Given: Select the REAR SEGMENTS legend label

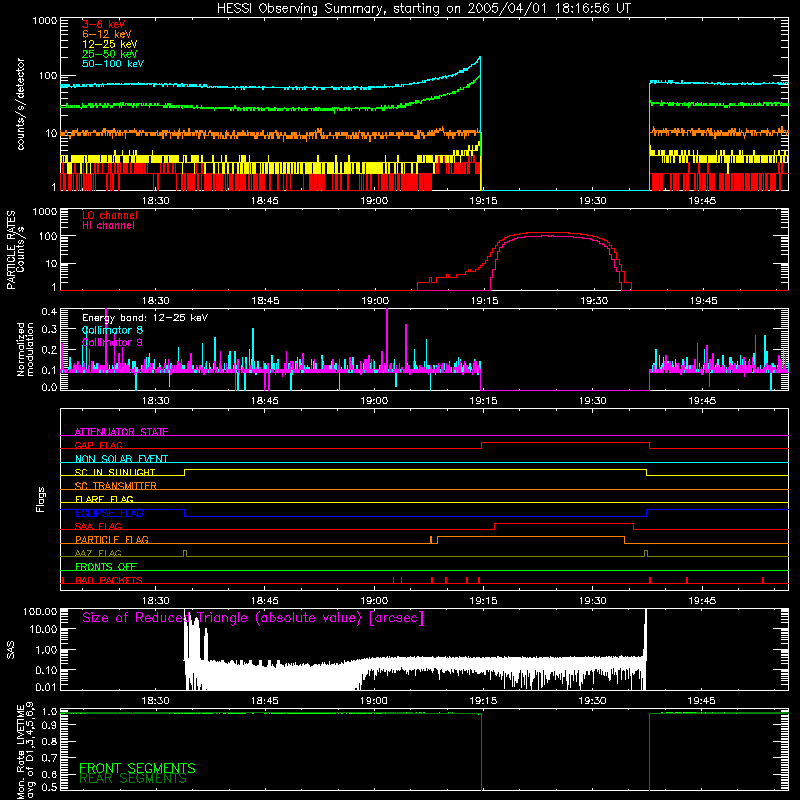Looking at the screenshot, I should [133, 779].
